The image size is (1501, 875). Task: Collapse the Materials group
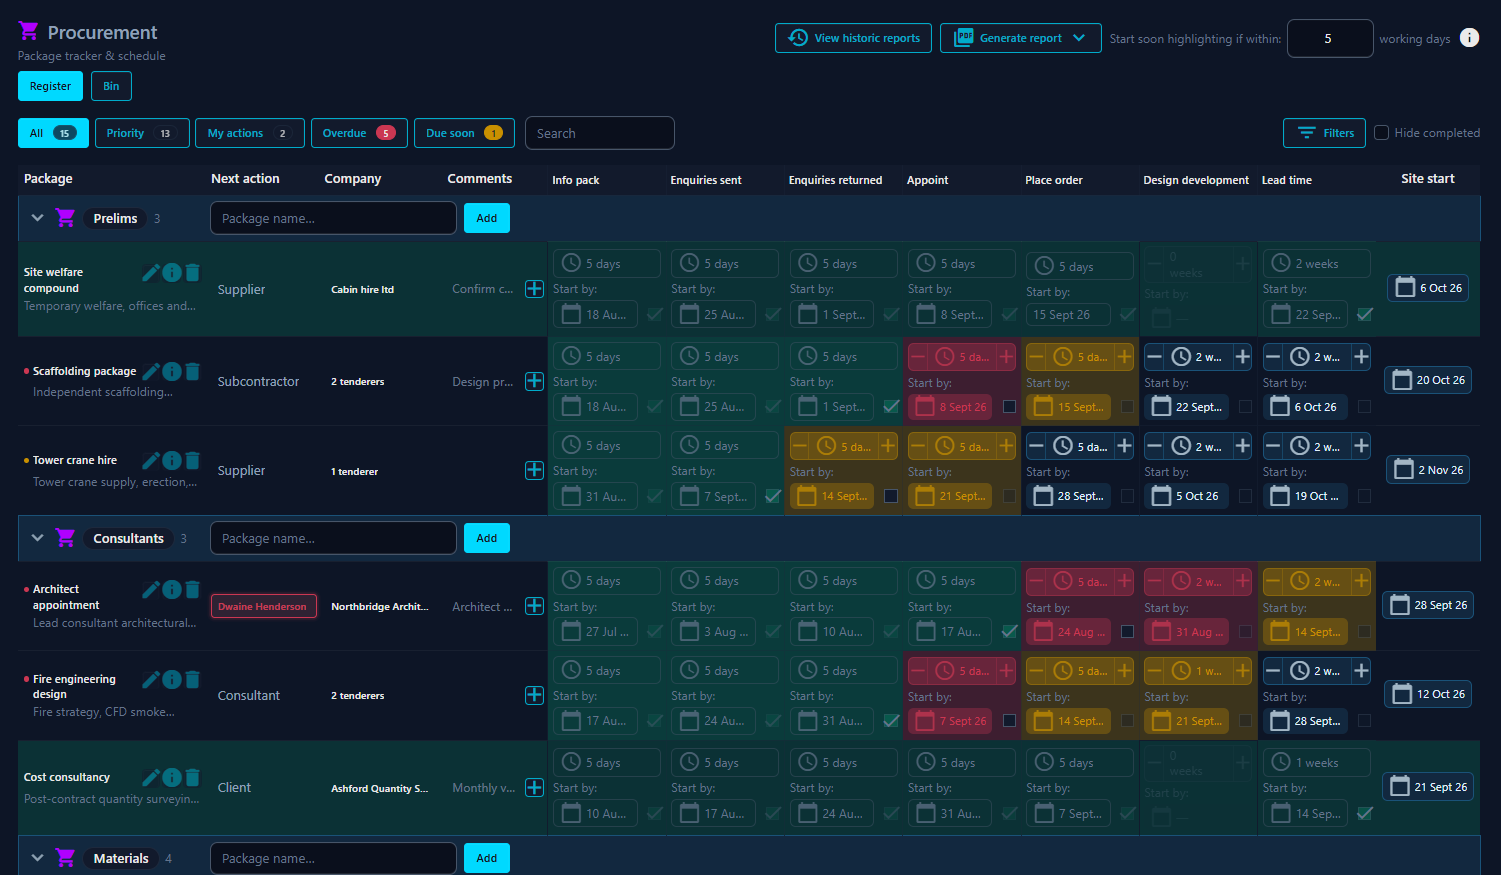[37, 858]
